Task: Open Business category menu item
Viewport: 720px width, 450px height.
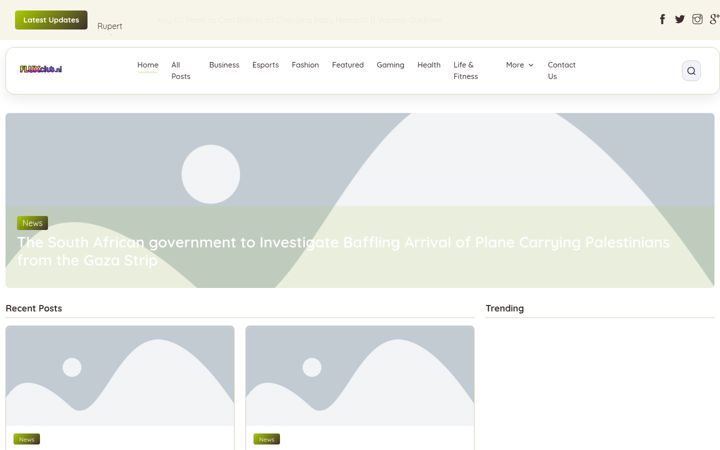Action: [x=224, y=65]
